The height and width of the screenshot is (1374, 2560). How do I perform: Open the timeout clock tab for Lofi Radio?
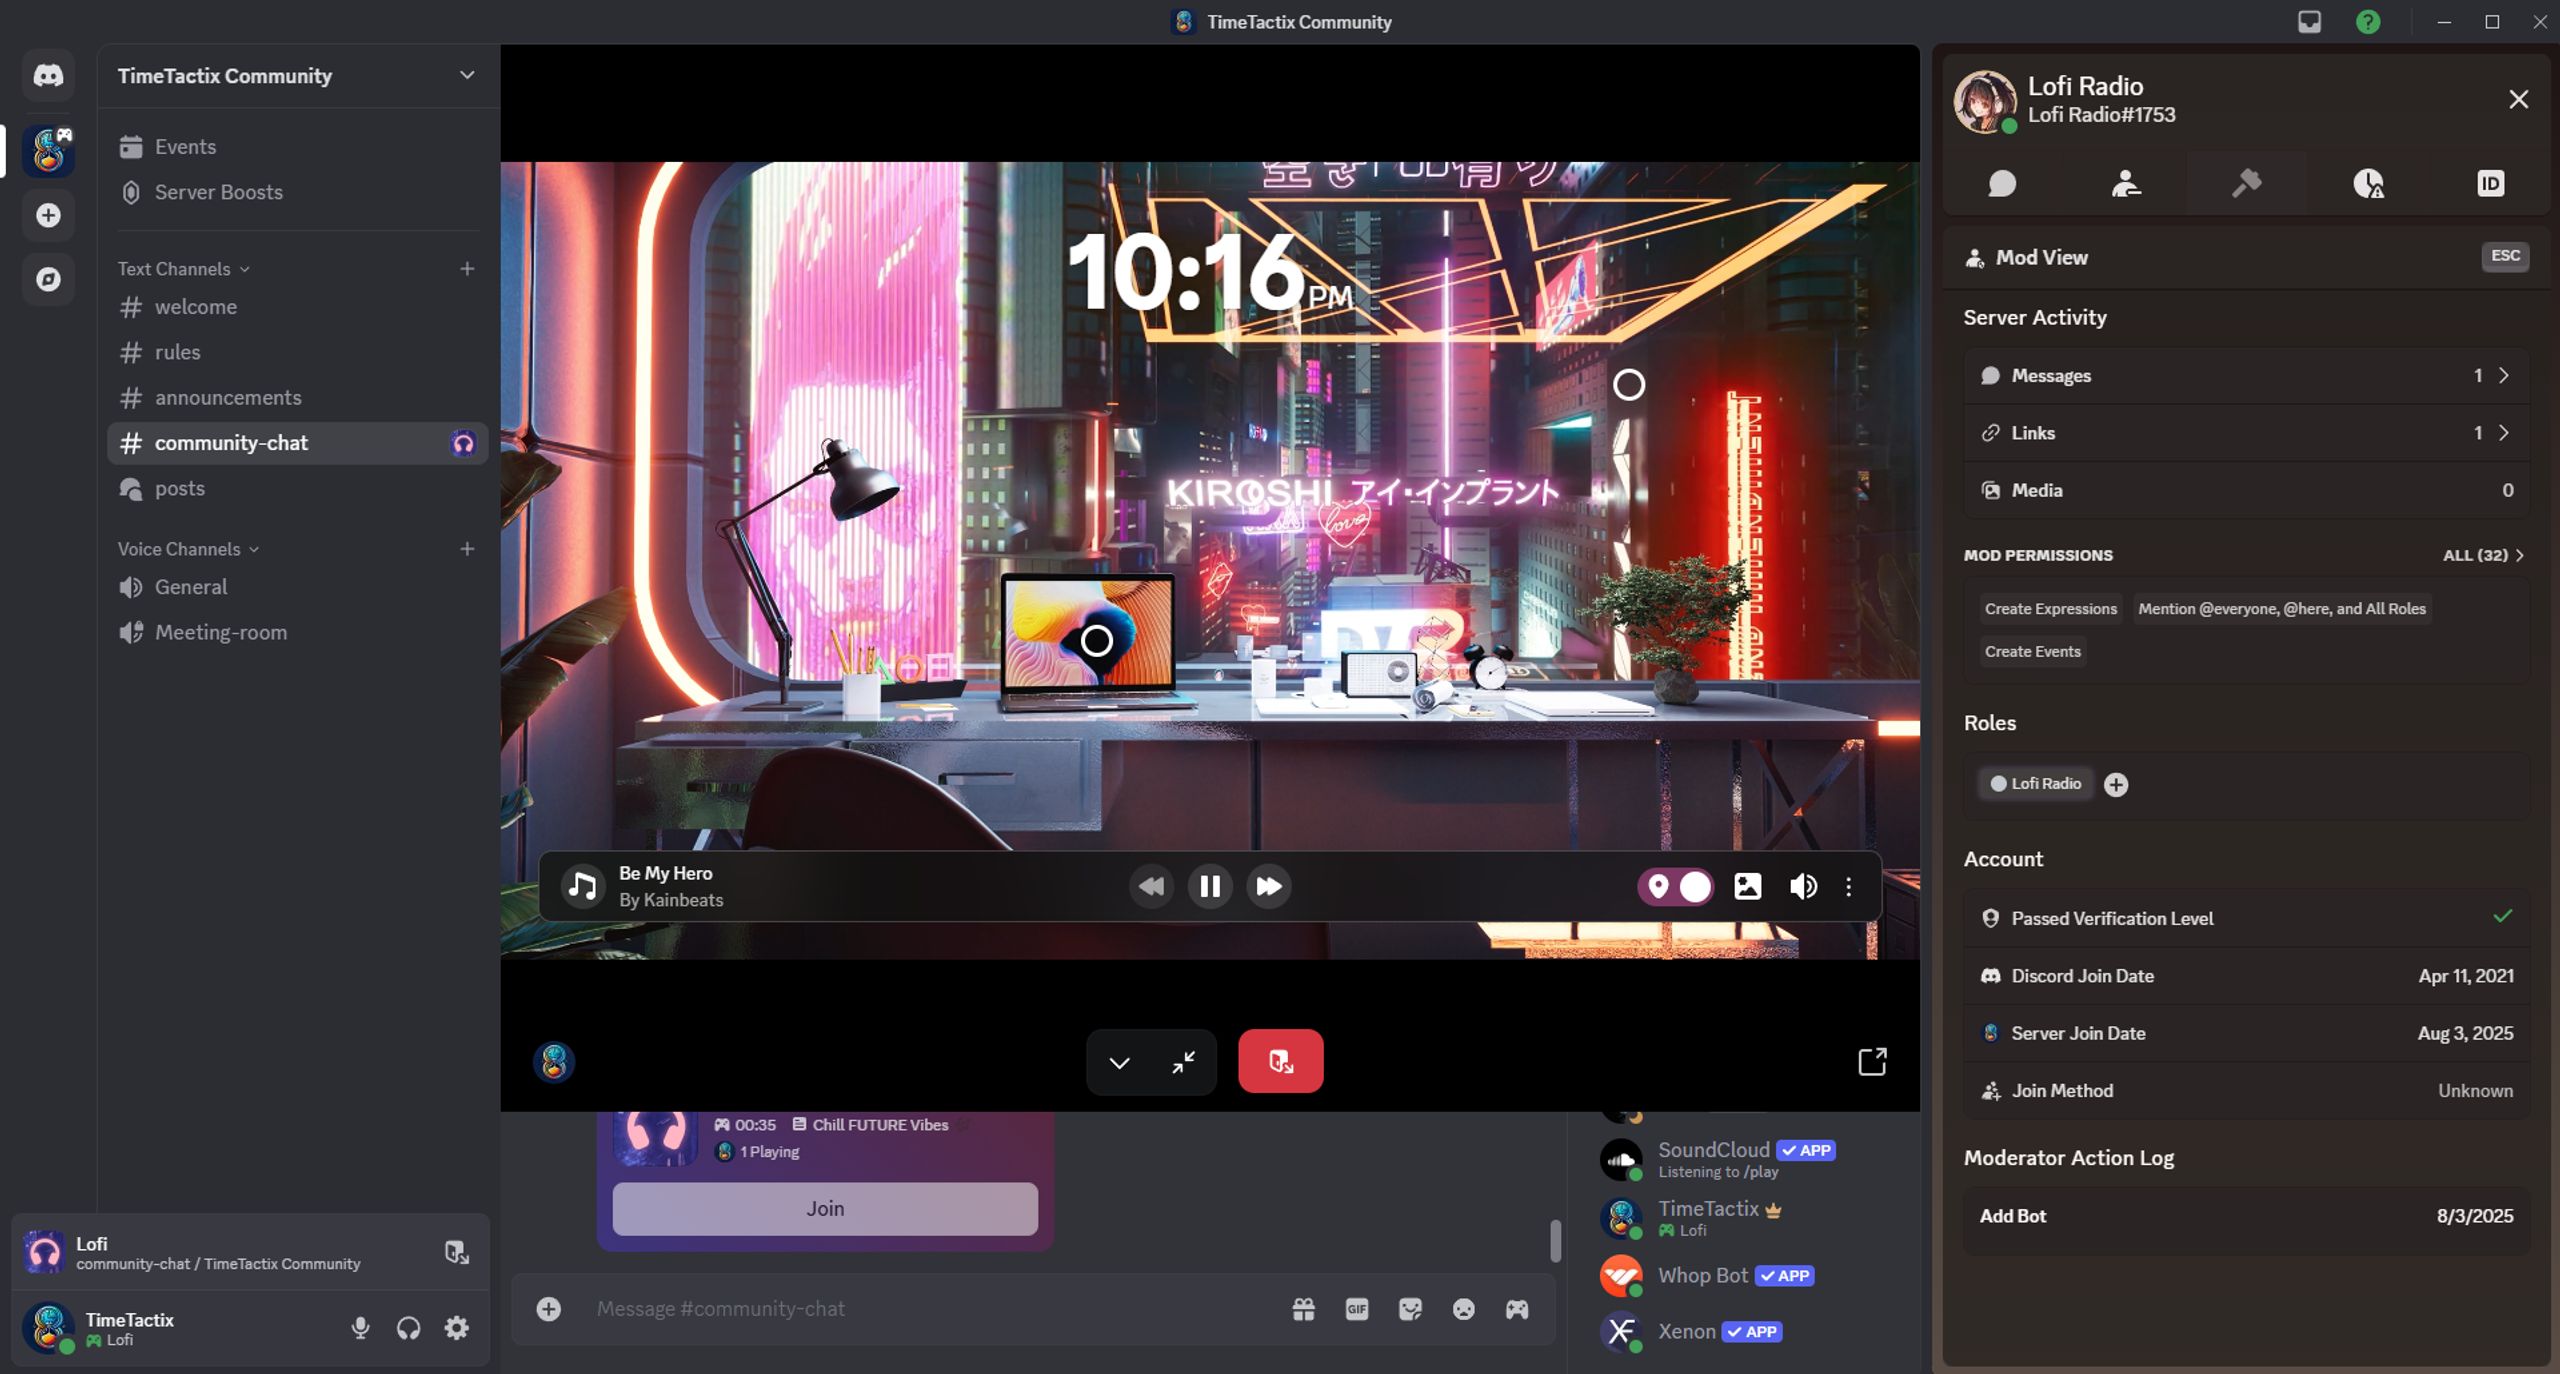(2368, 183)
